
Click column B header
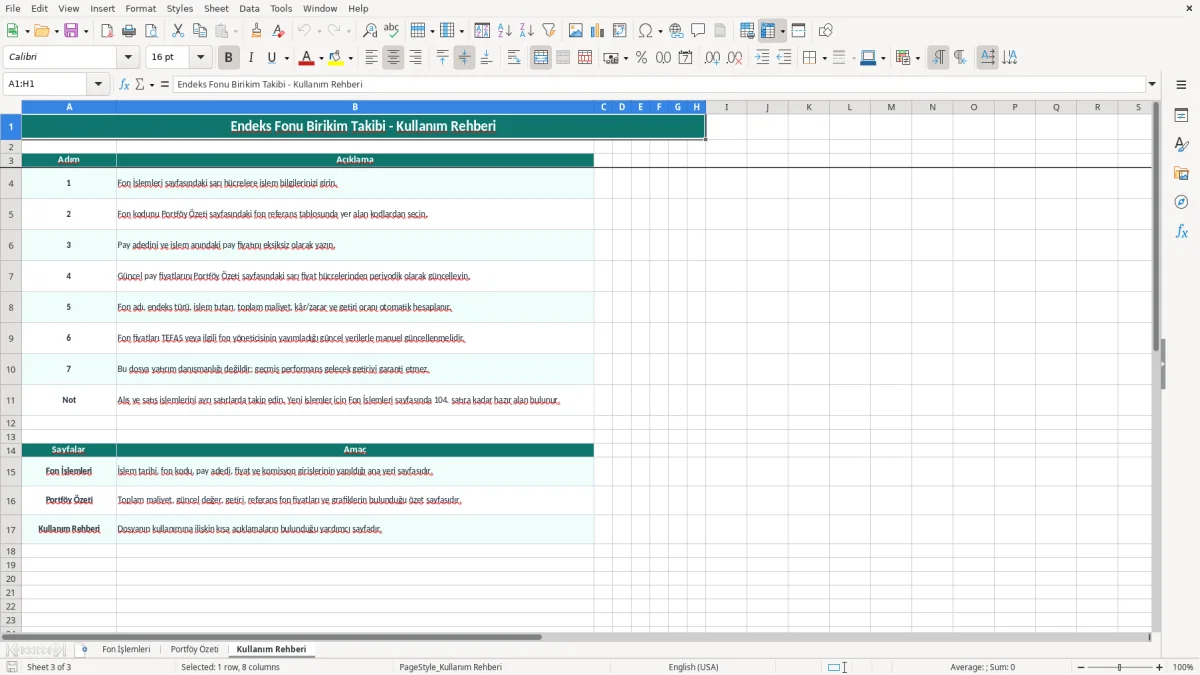click(x=355, y=107)
